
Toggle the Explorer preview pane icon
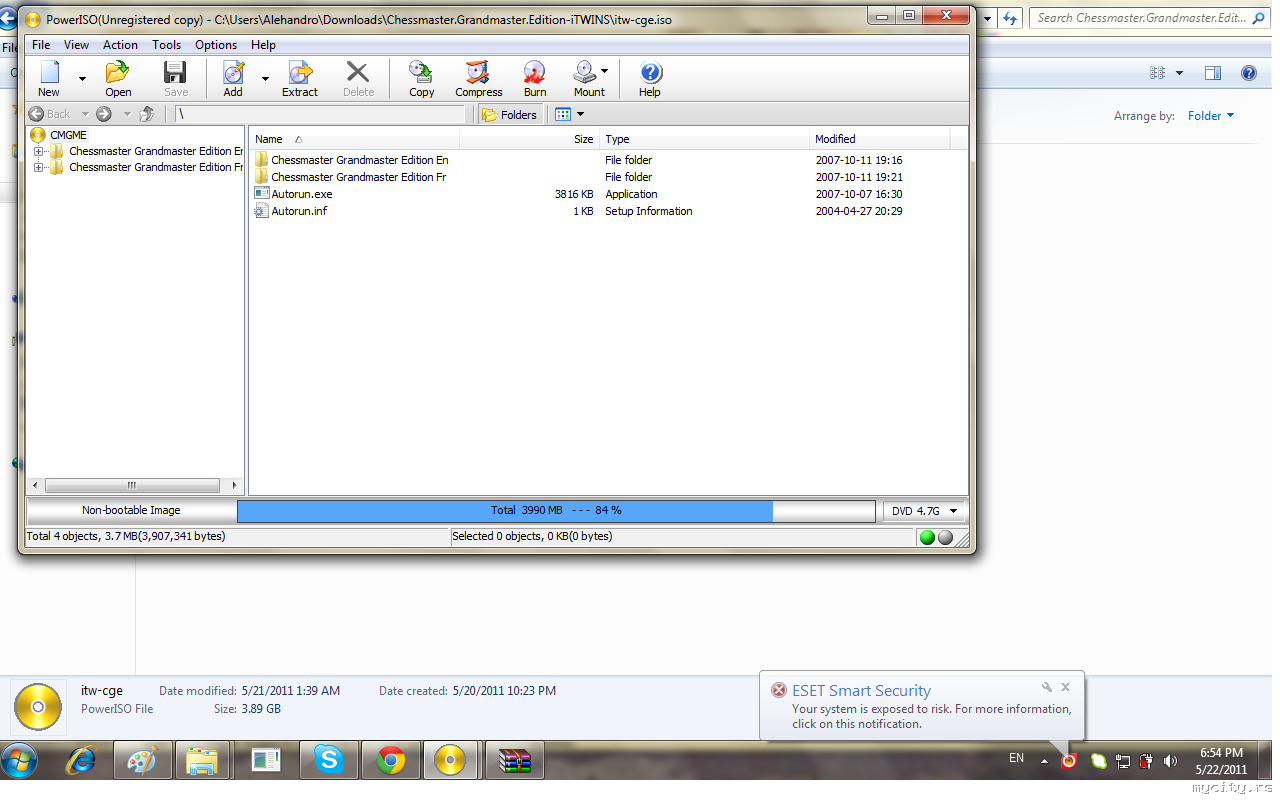1213,73
